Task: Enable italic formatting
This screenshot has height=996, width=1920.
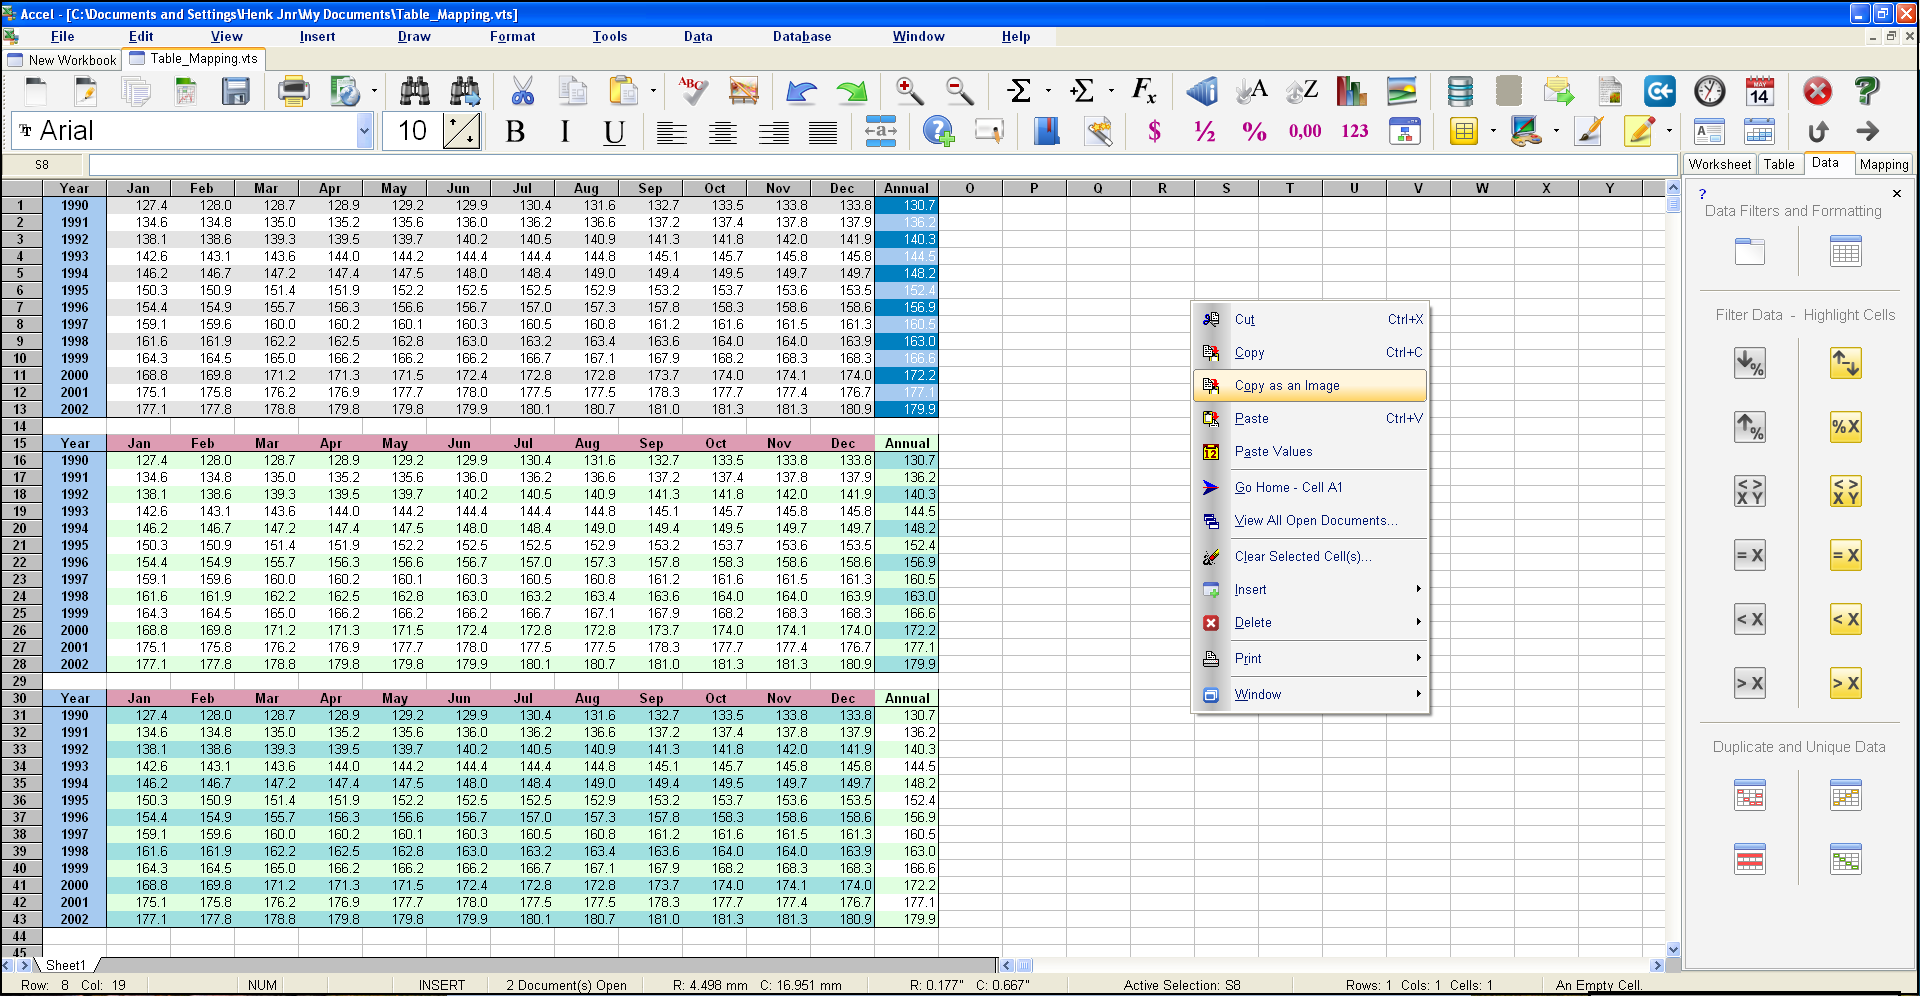Action: click(x=564, y=131)
